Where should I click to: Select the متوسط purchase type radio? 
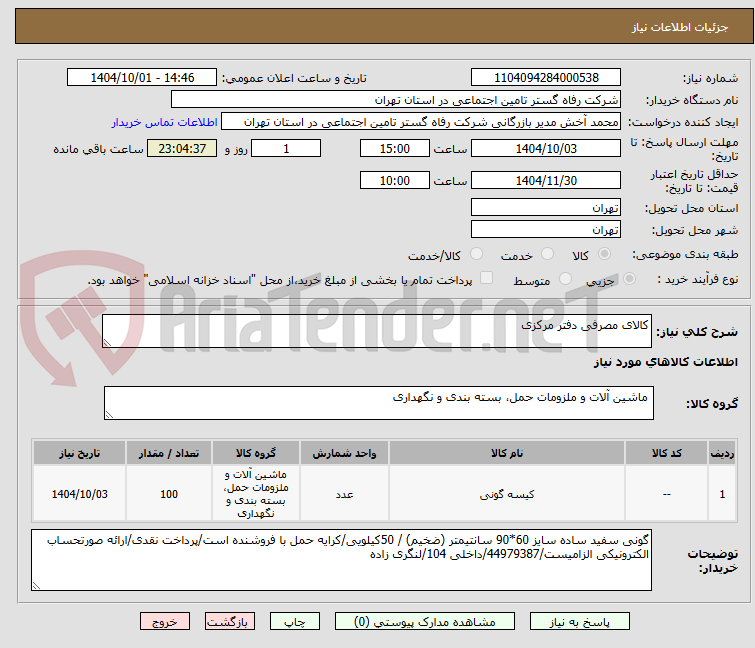[565, 279]
